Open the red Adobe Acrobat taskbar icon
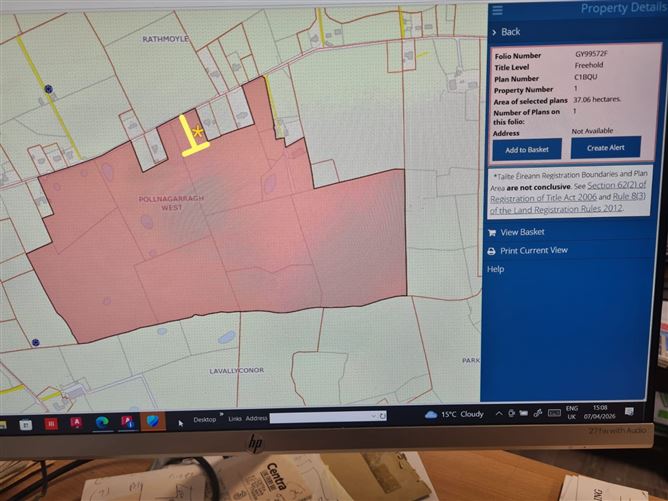This screenshot has width=668, height=501. click(77, 423)
